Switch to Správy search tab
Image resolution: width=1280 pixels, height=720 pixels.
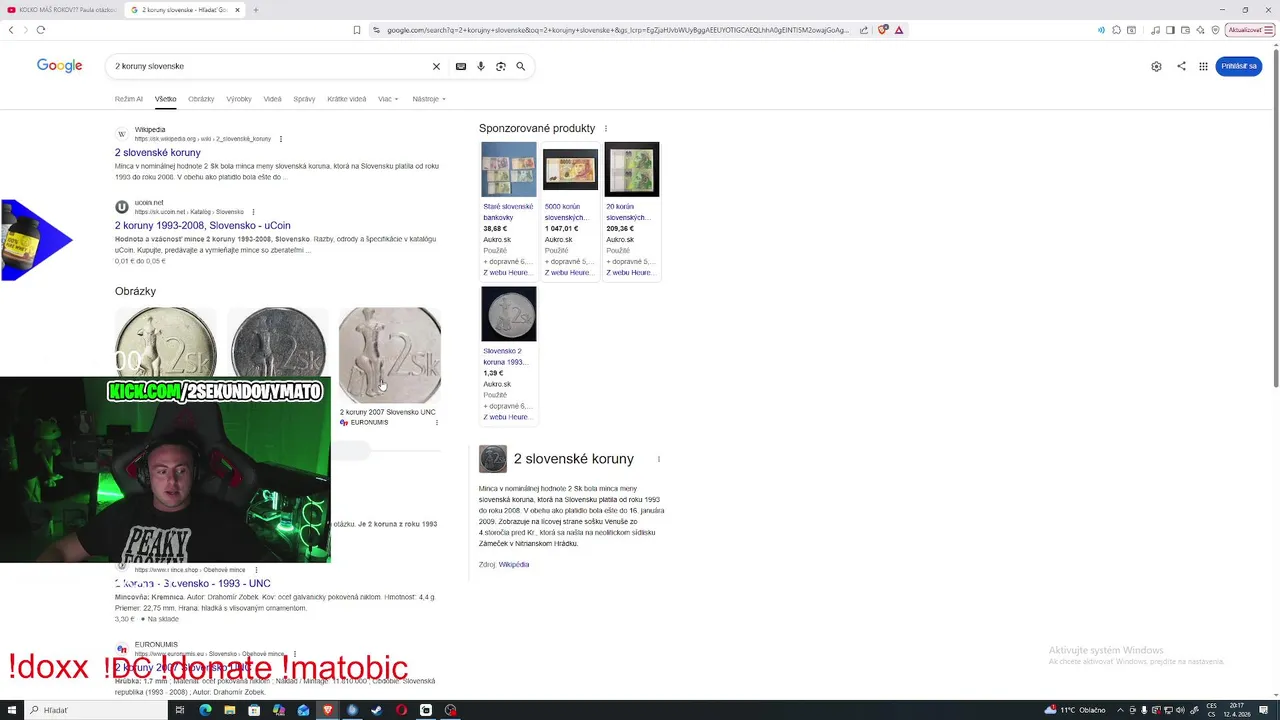click(x=304, y=99)
